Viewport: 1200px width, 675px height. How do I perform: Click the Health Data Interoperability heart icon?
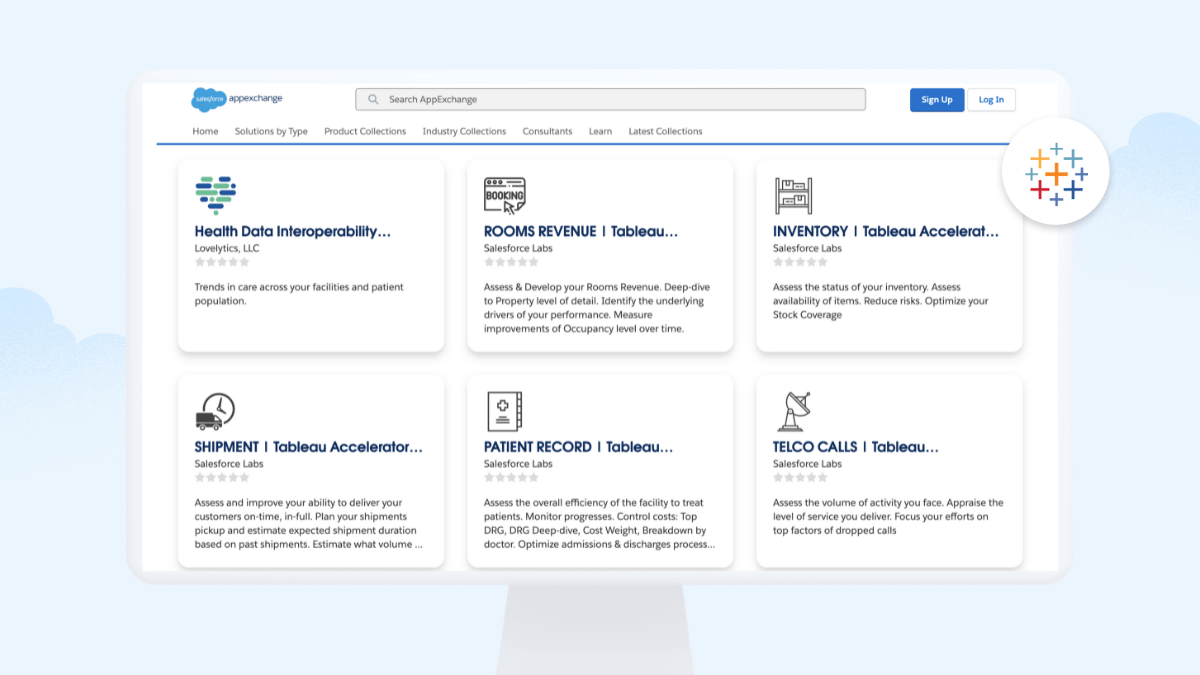click(215, 194)
